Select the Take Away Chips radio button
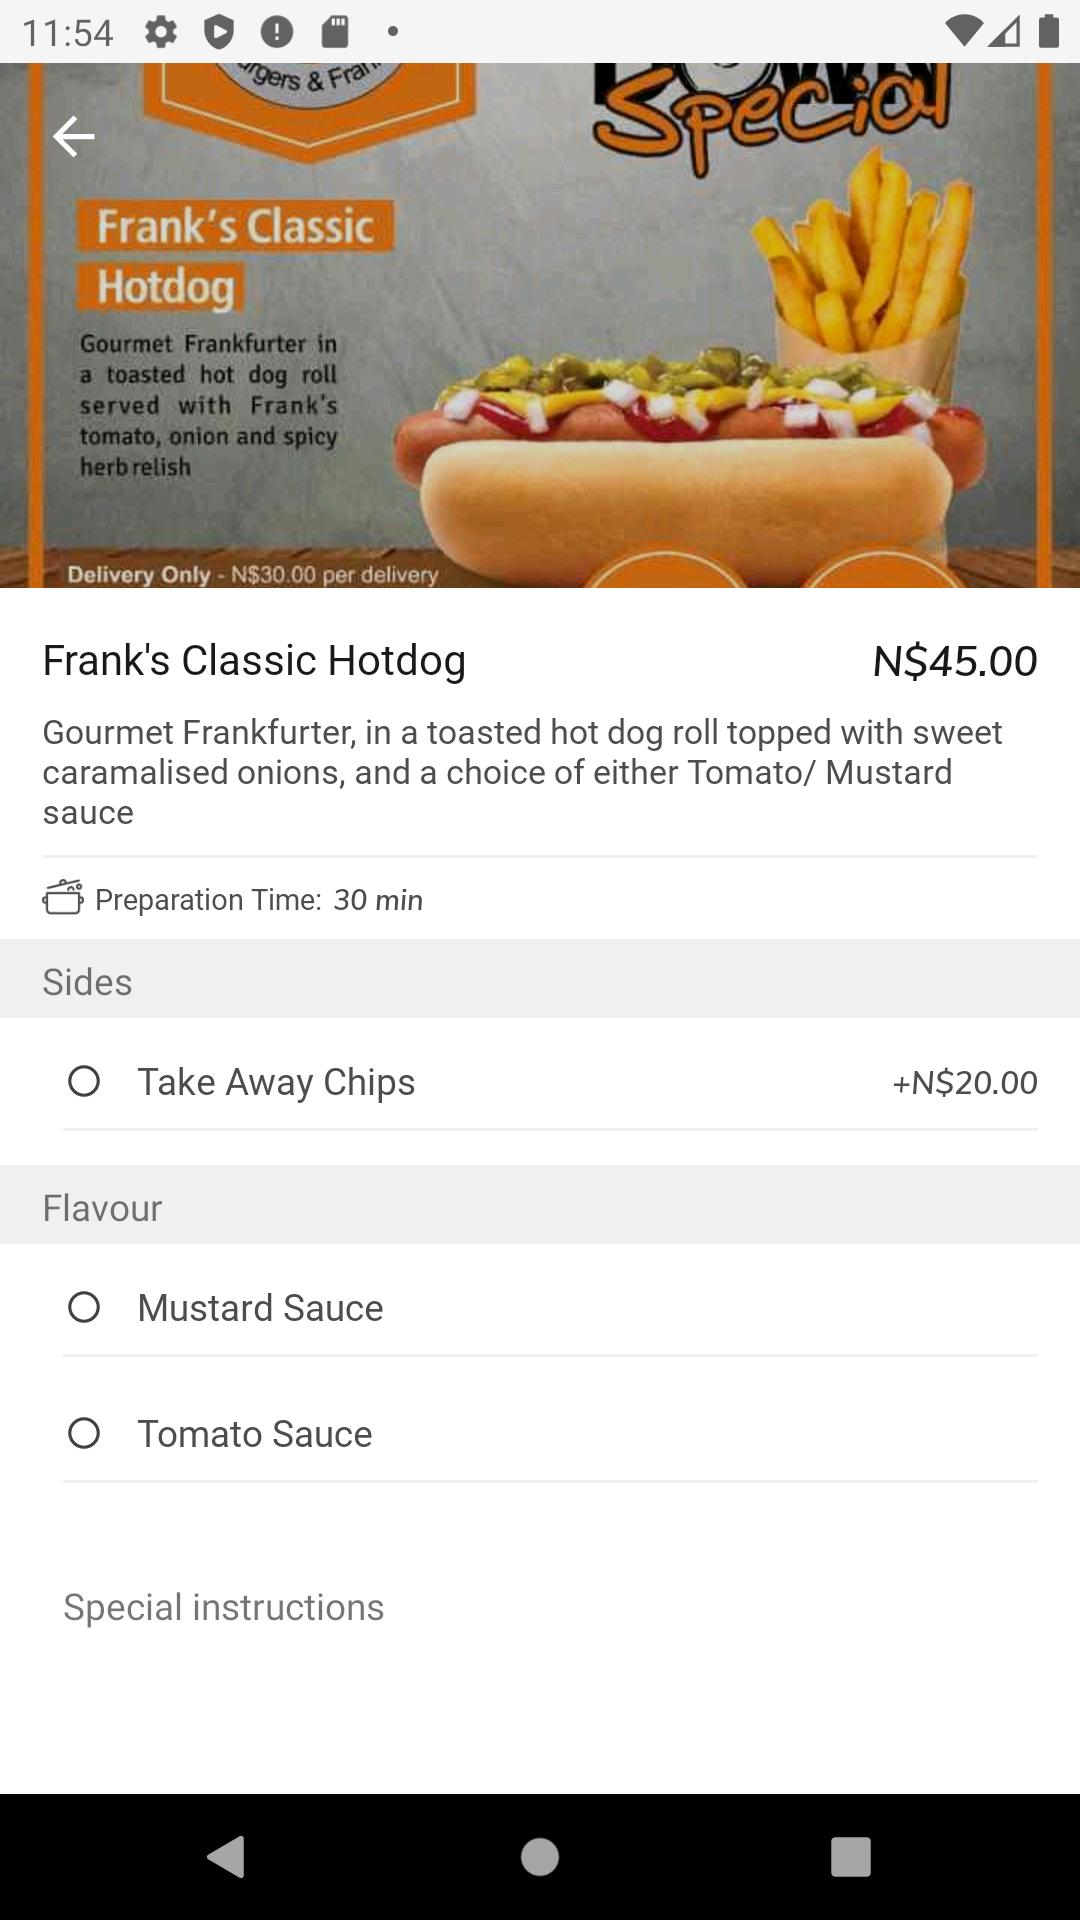This screenshot has width=1080, height=1920. pos(84,1081)
